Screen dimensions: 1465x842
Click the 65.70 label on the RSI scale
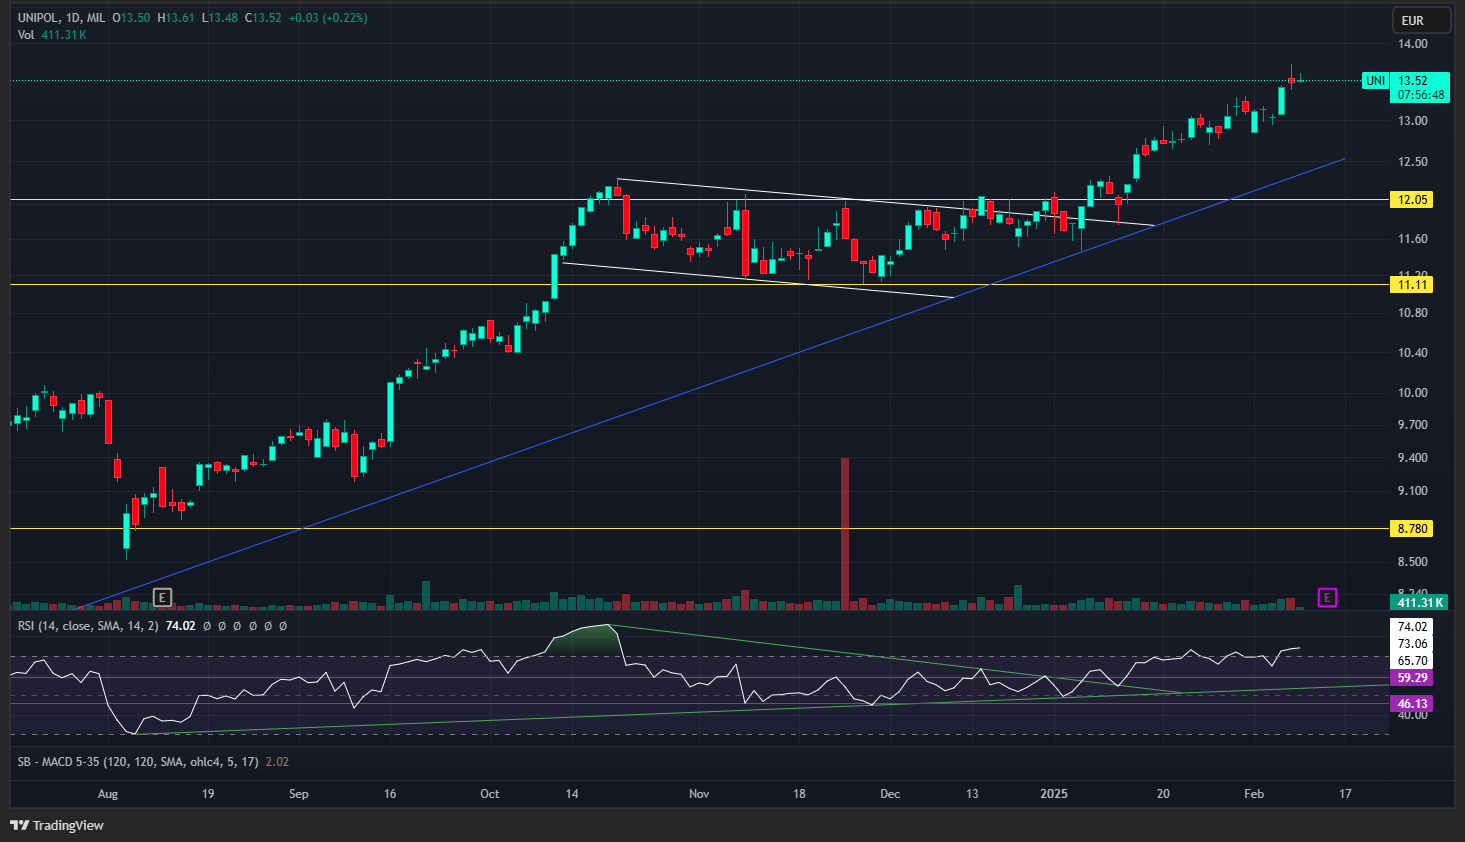[1412, 661]
